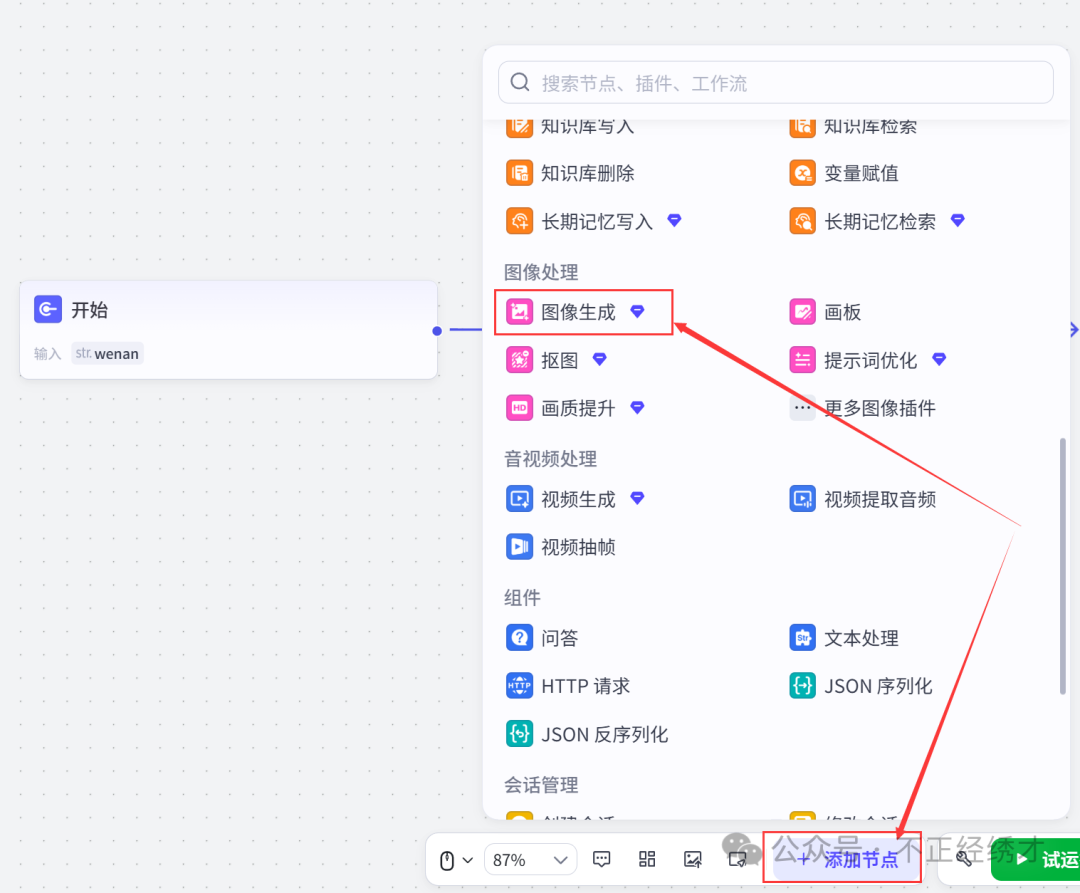Open 更多图像插件 for more plugins
This screenshot has width=1080, height=893.
(x=879, y=408)
